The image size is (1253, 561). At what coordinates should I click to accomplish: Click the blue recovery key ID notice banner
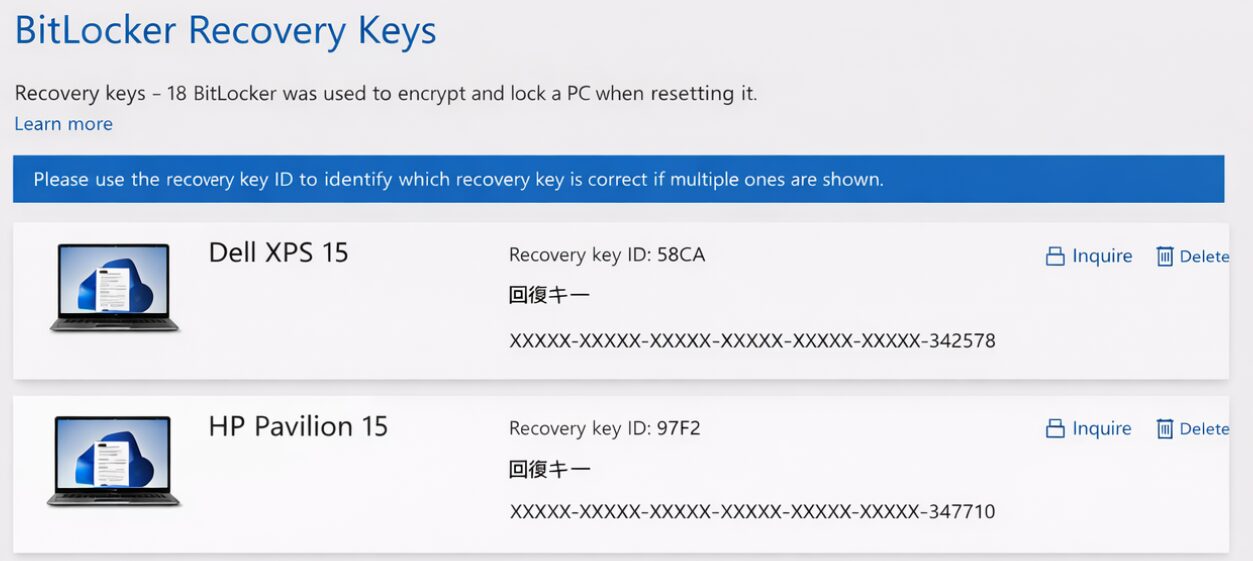click(618, 180)
